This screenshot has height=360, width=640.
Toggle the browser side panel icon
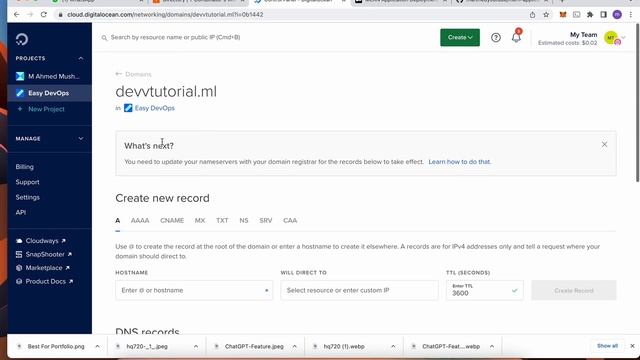tap(603, 15)
